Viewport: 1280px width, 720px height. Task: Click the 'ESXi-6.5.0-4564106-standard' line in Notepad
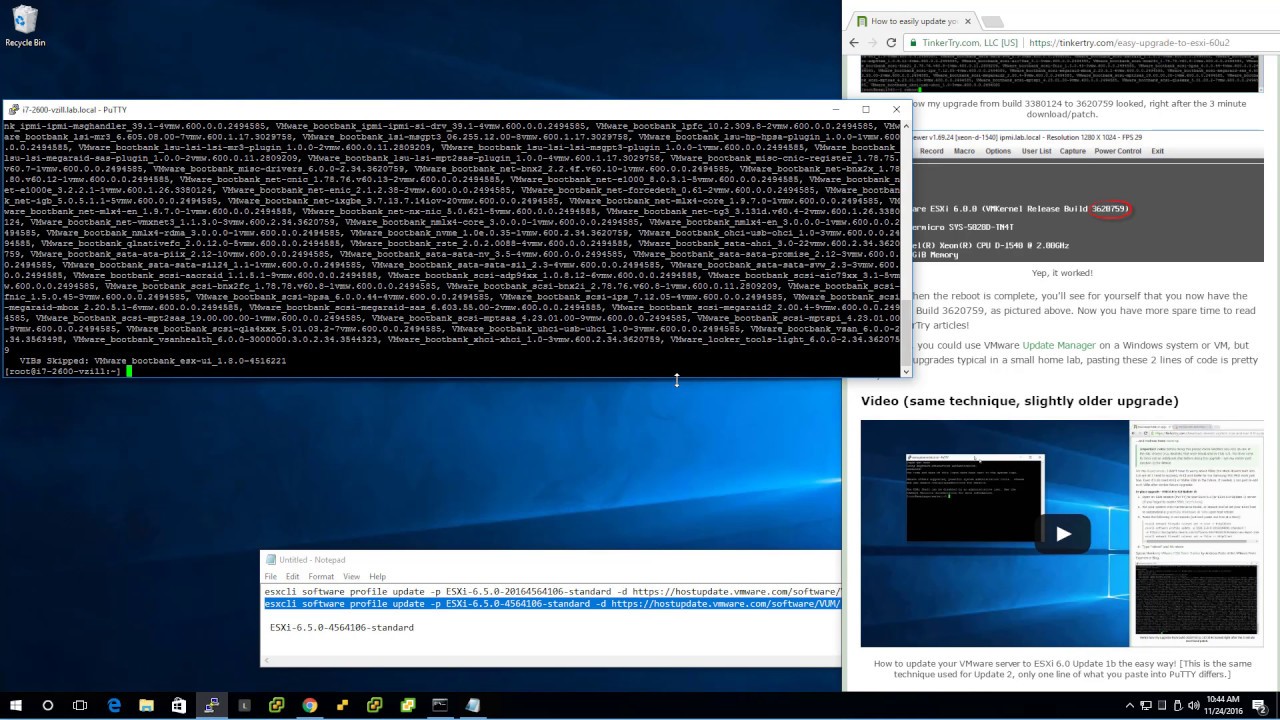(x=342, y=627)
